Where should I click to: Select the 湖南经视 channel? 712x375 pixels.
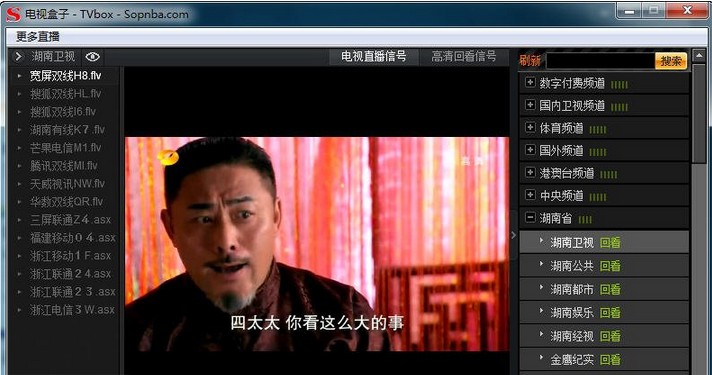[572, 336]
